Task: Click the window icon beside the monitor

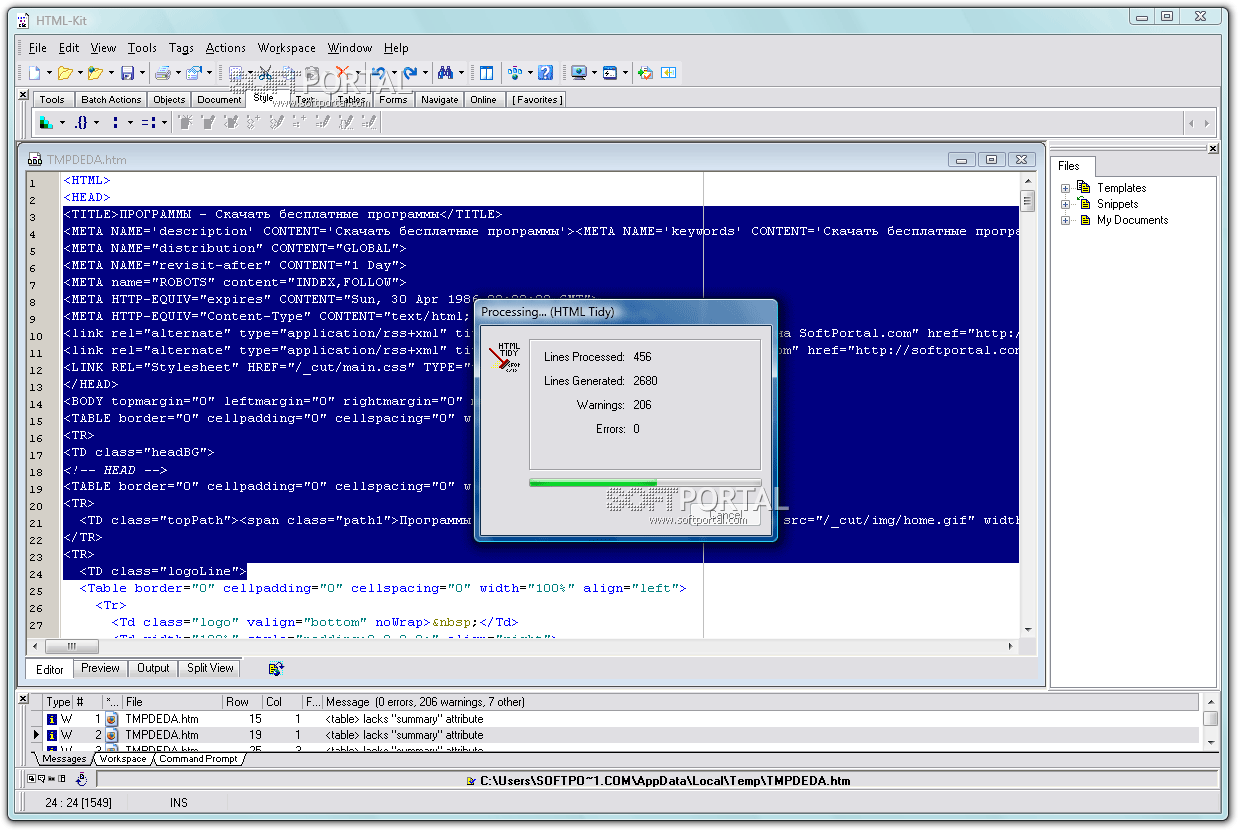Action: [x=610, y=73]
